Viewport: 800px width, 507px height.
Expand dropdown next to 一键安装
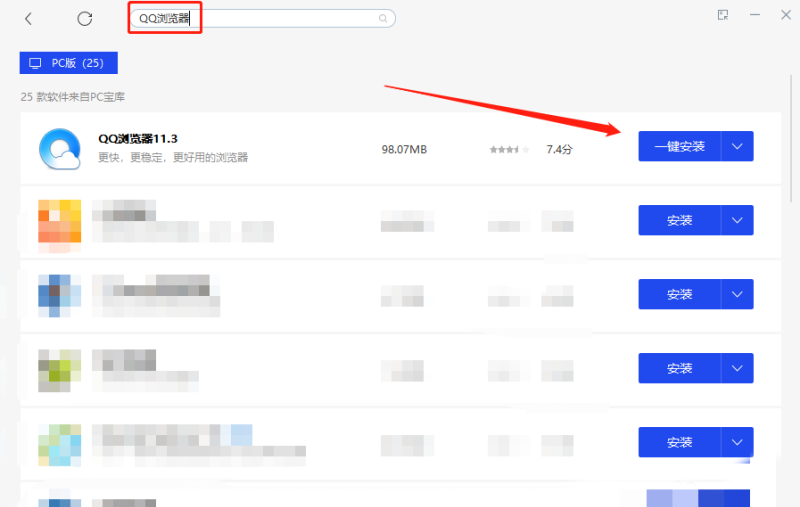coord(737,146)
